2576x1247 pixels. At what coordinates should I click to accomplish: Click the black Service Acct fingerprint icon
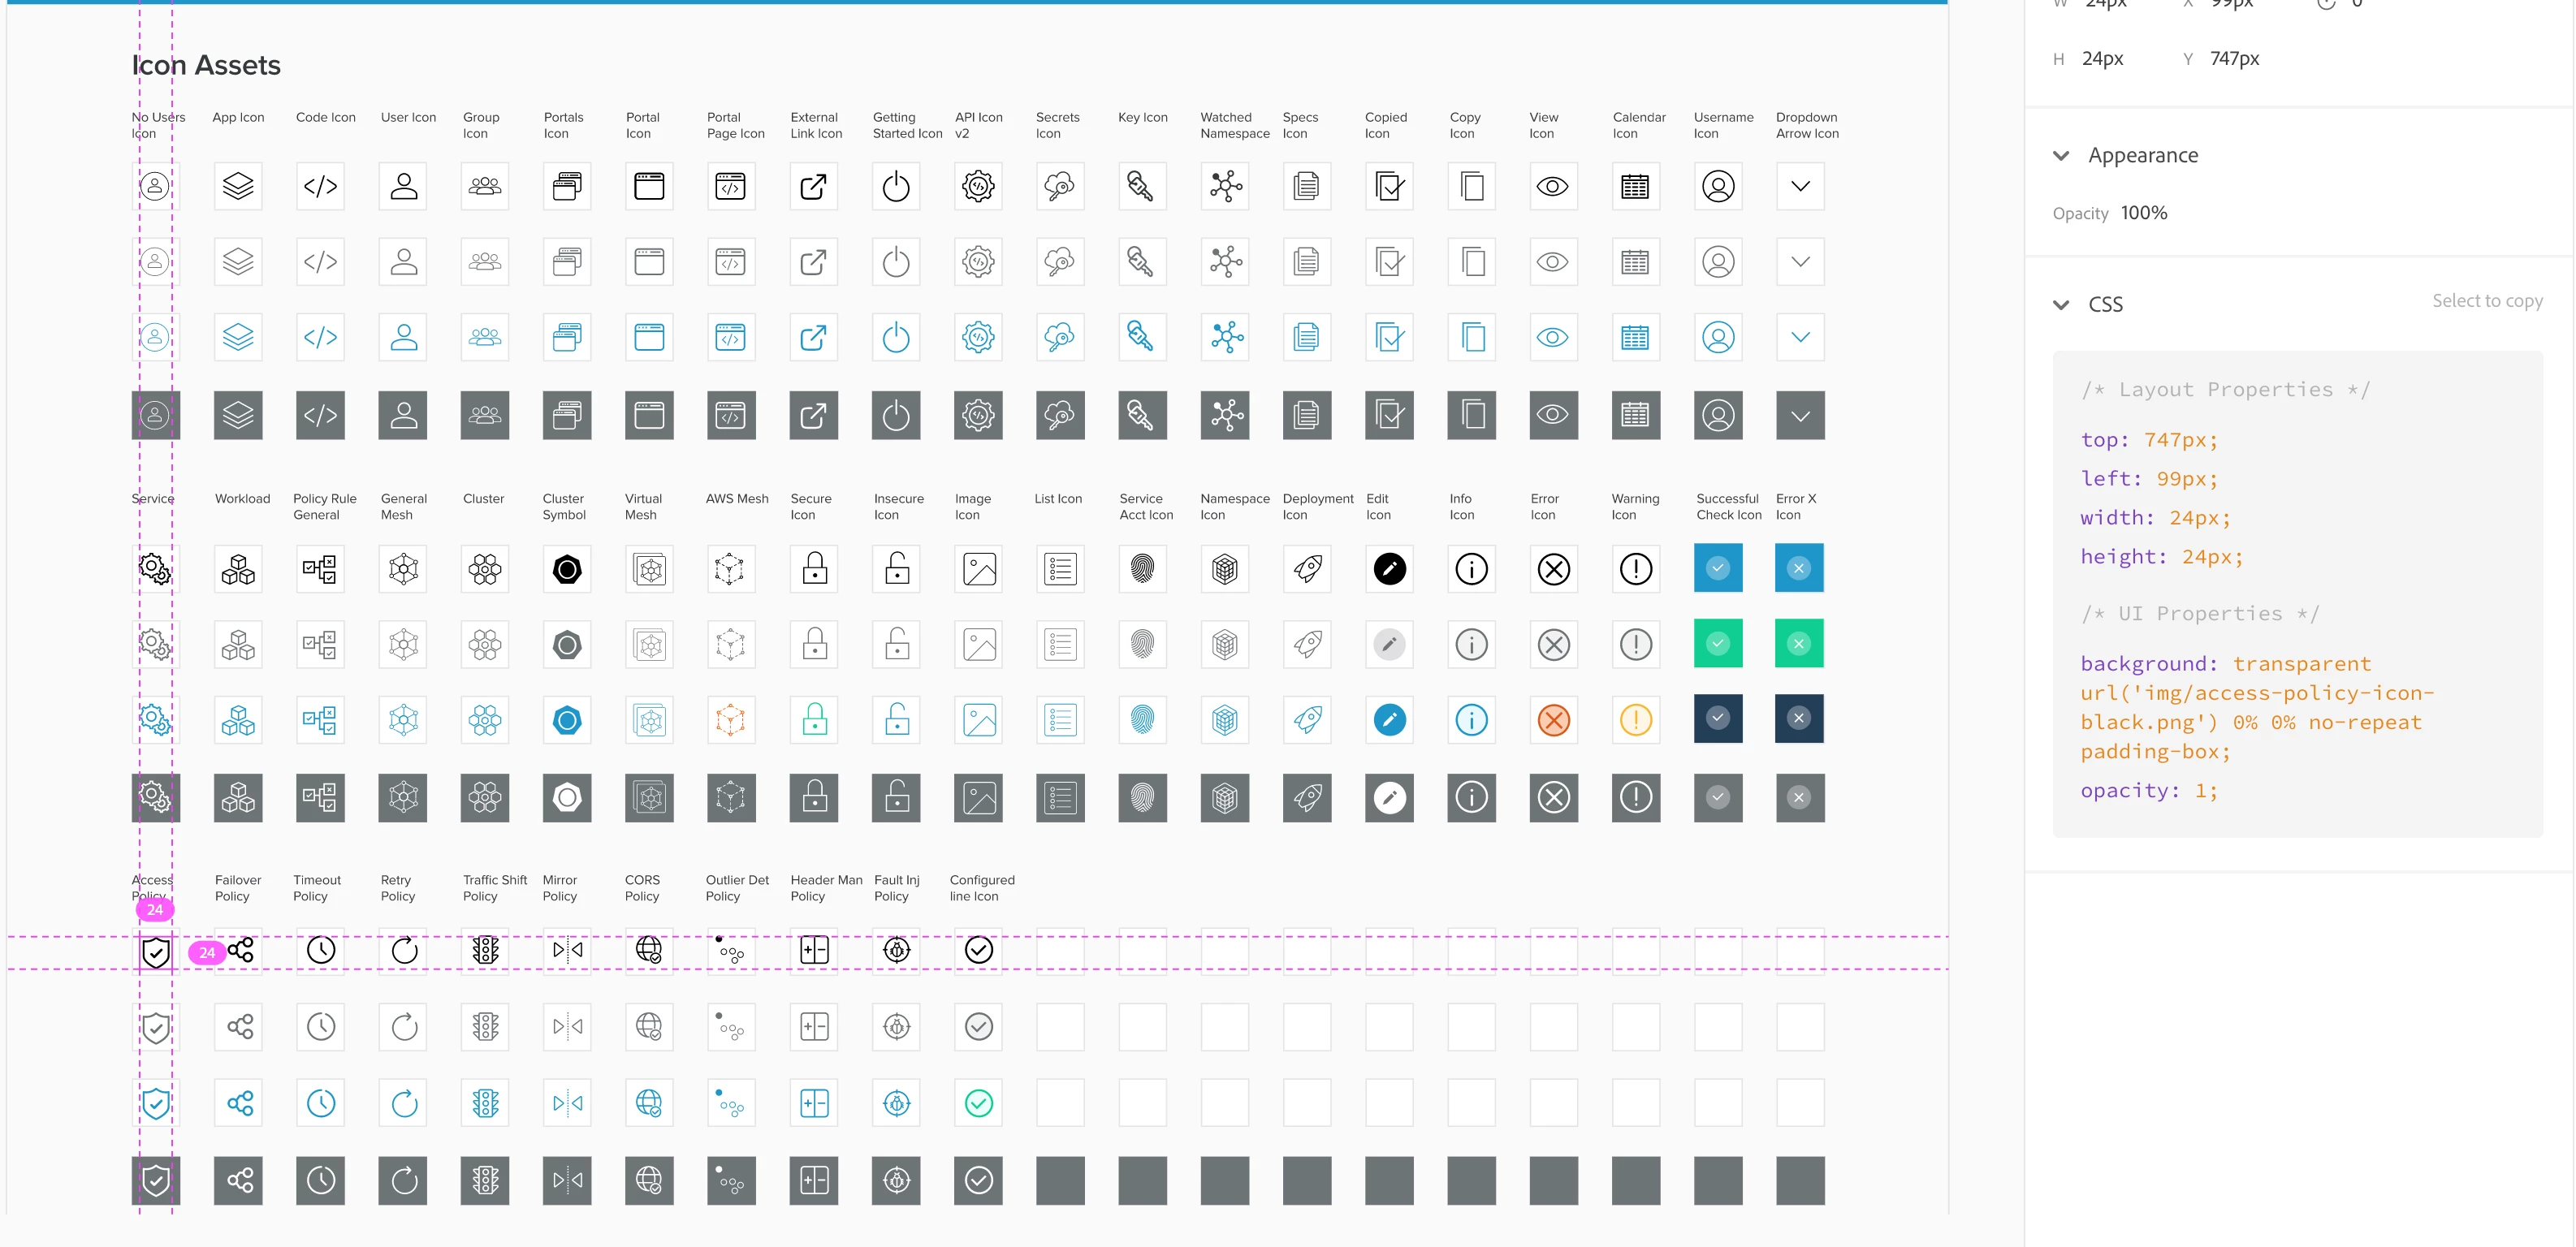click(1142, 569)
